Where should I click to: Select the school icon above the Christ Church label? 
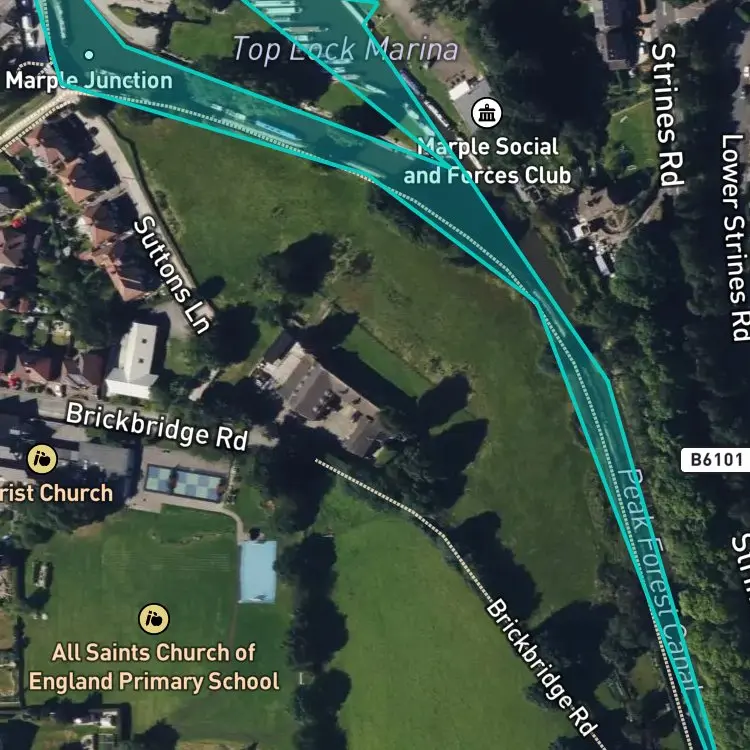[x=42, y=459]
